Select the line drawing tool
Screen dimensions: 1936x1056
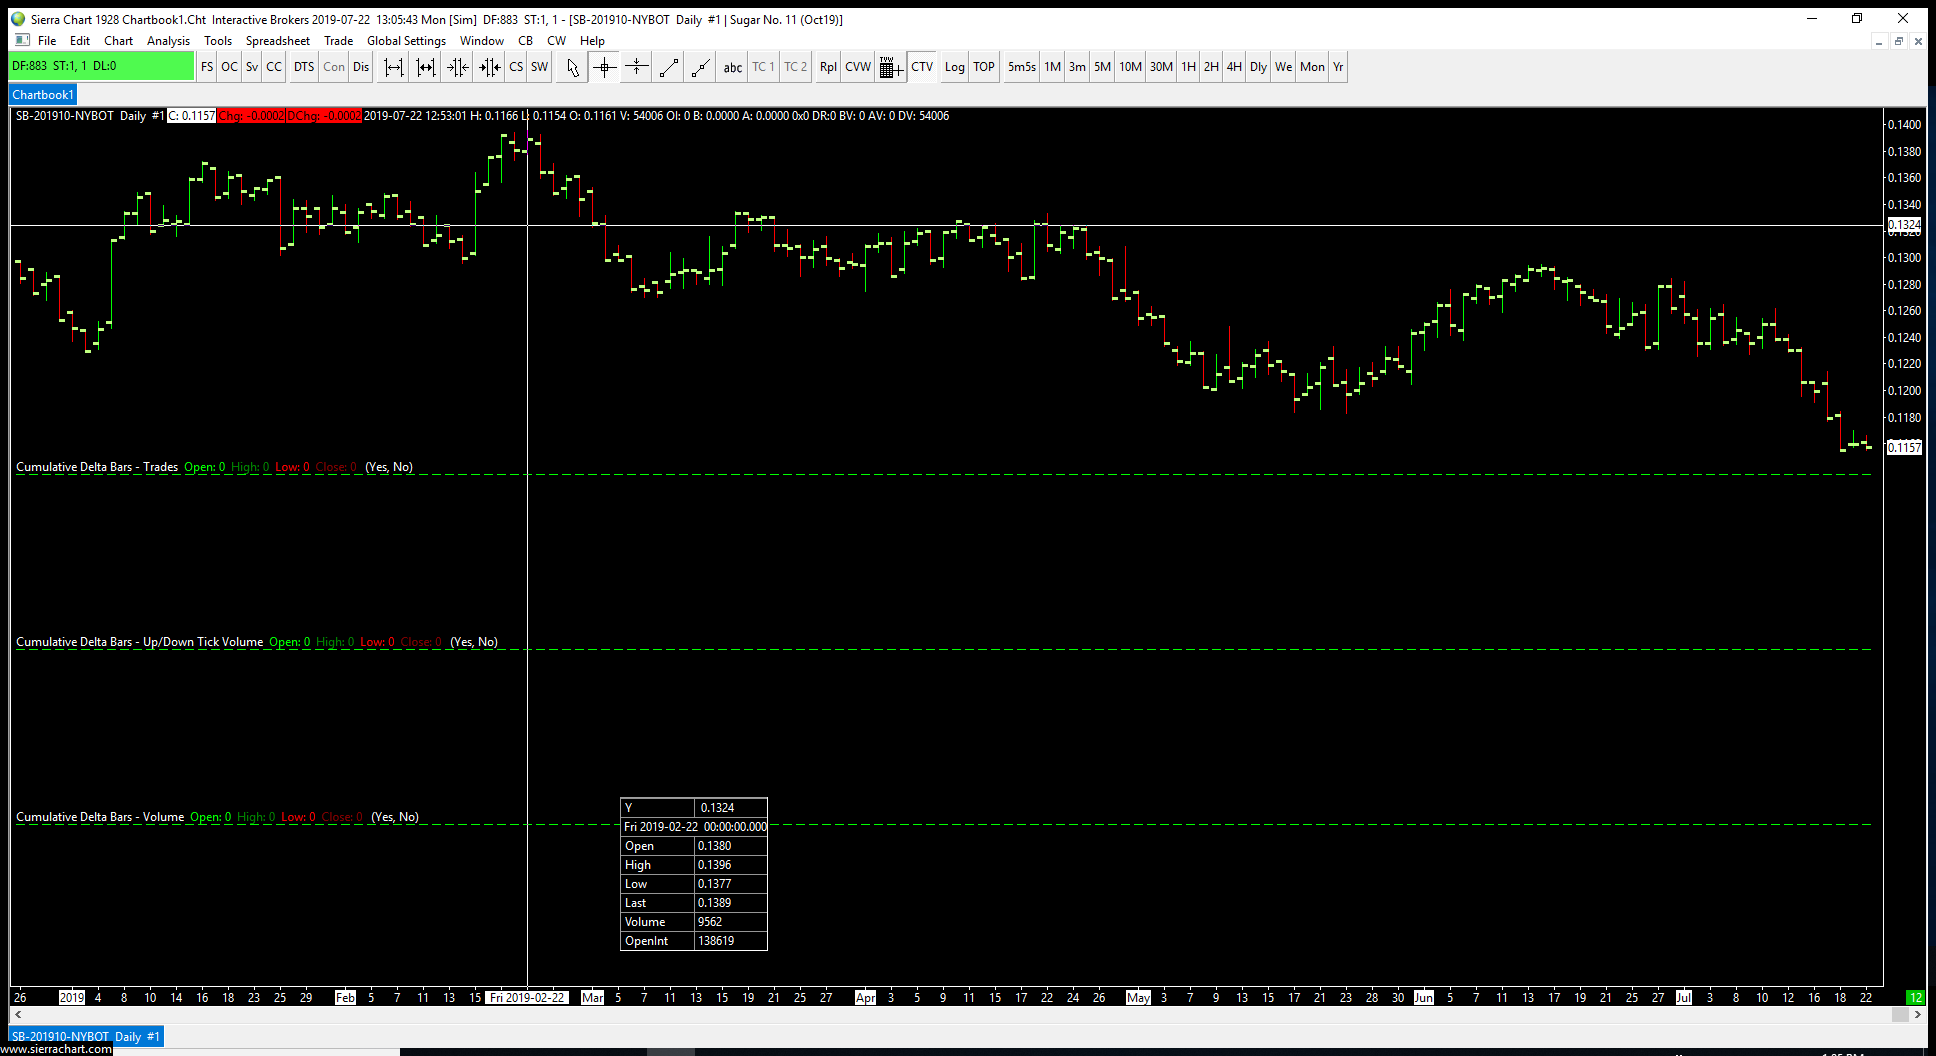pyautogui.click(x=669, y=67)
